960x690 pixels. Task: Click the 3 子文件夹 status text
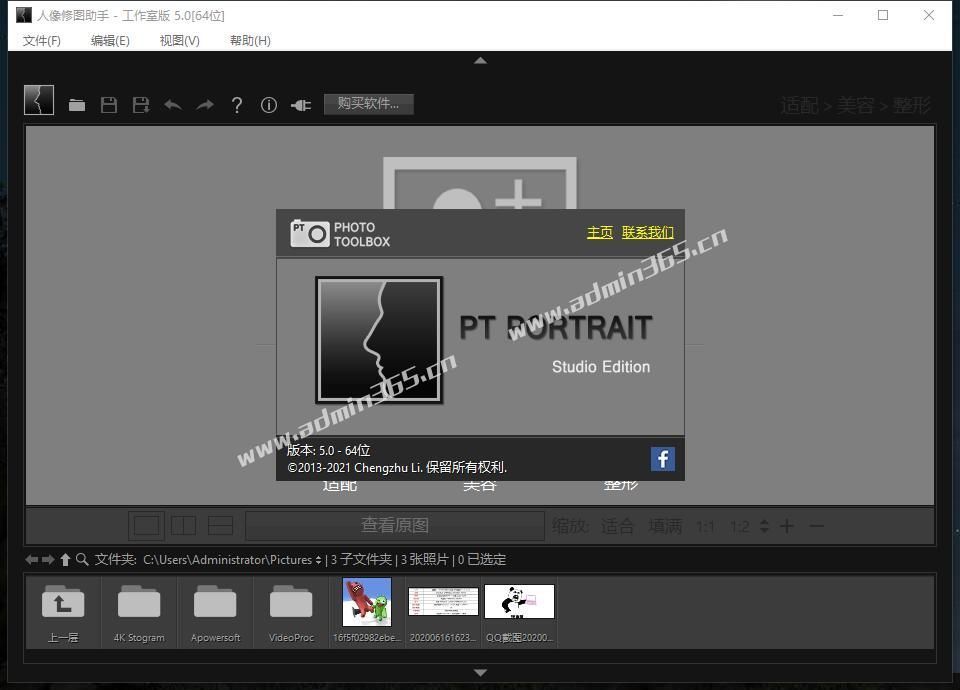(x=361, y=560)
